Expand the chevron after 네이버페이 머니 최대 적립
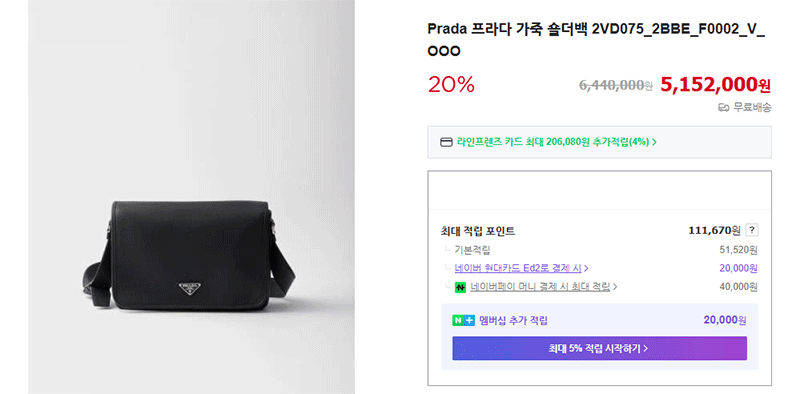 tap(615, 287)
